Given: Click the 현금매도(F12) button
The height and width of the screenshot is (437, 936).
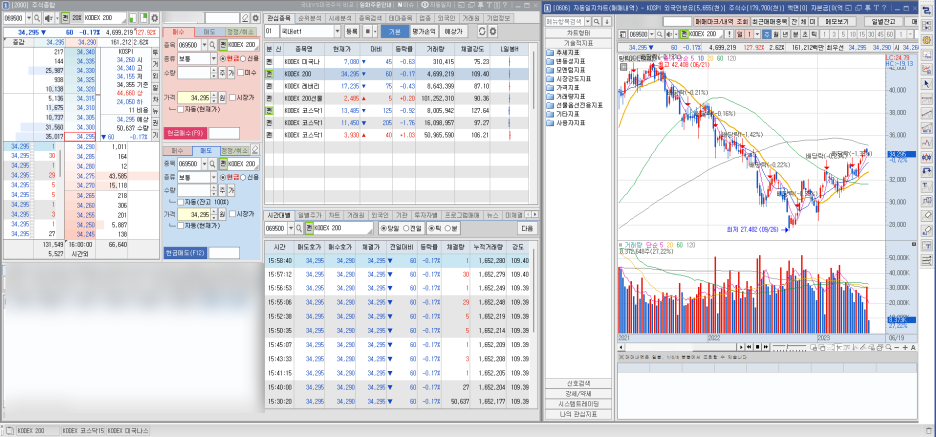Looking at the screenshot, I should [184, 253].
